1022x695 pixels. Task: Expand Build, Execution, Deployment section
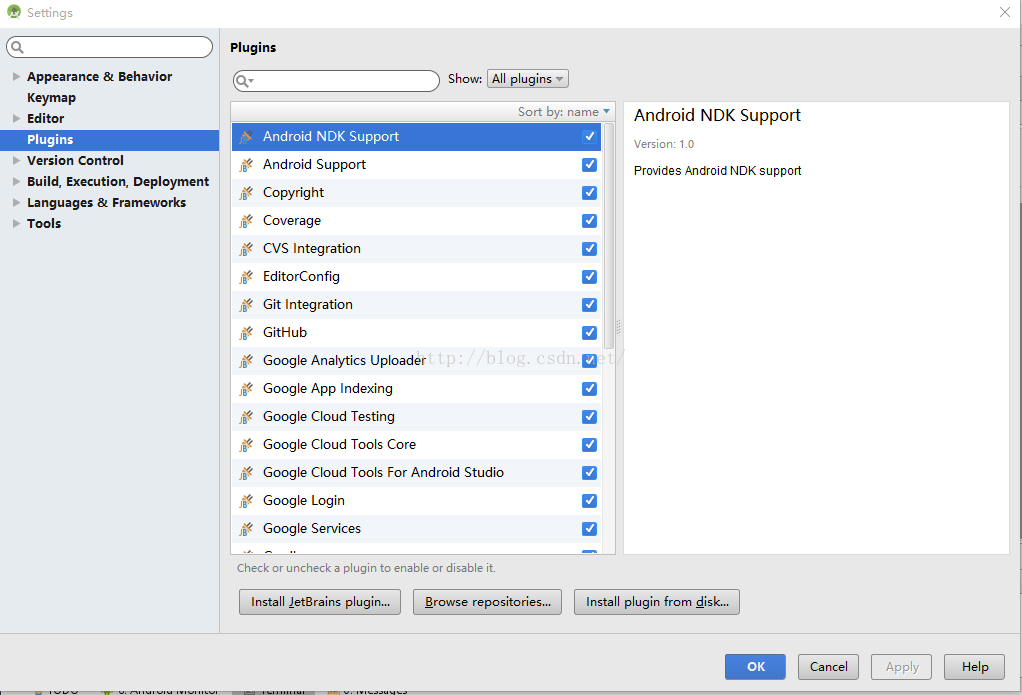(16, 181)
